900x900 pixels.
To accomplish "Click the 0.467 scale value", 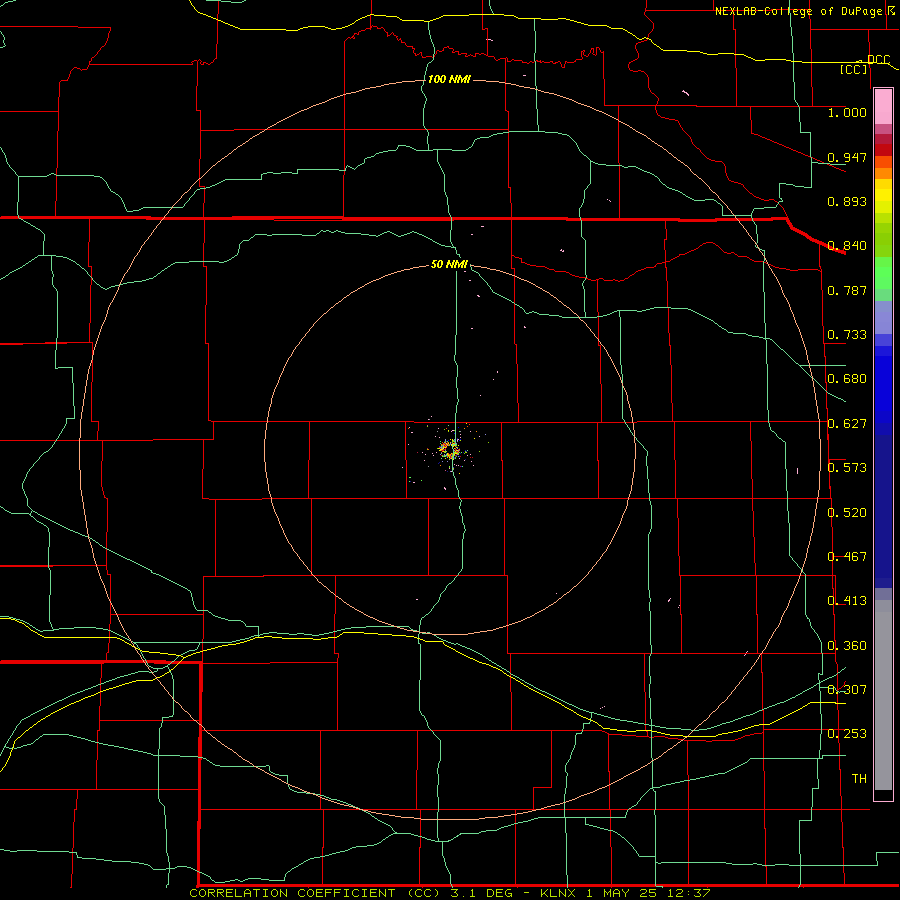I will point(847,557).
